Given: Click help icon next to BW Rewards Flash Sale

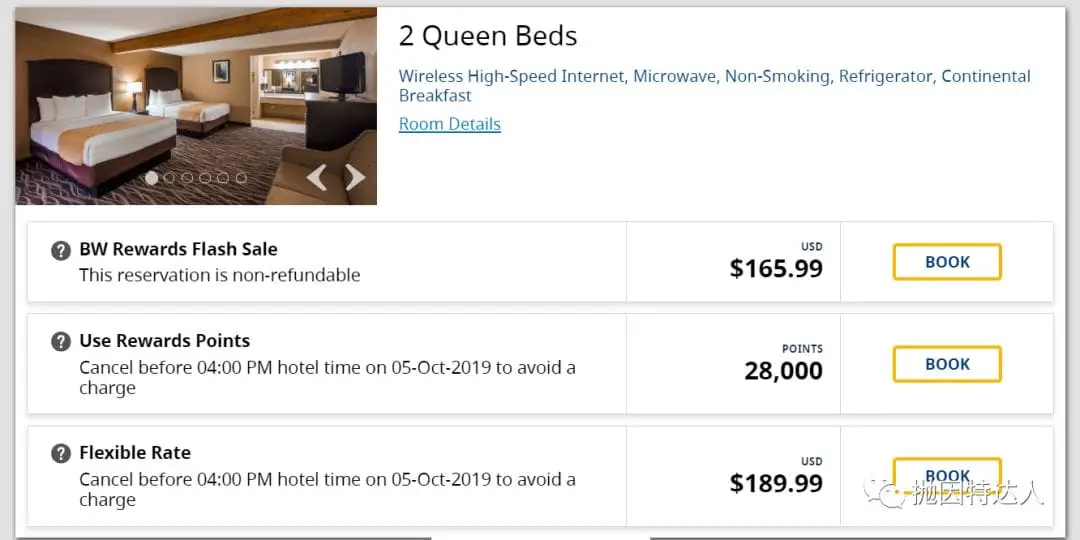Looking at the screenshot, I should [61, 251].
